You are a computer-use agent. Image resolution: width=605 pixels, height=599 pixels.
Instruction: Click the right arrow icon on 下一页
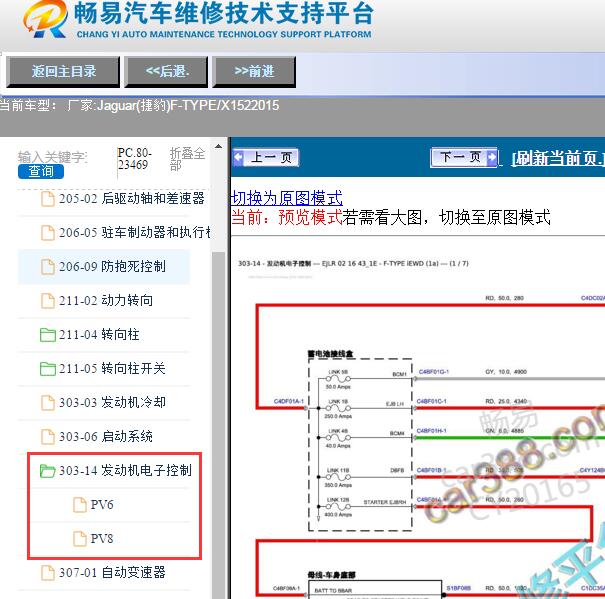coord(492,157)
